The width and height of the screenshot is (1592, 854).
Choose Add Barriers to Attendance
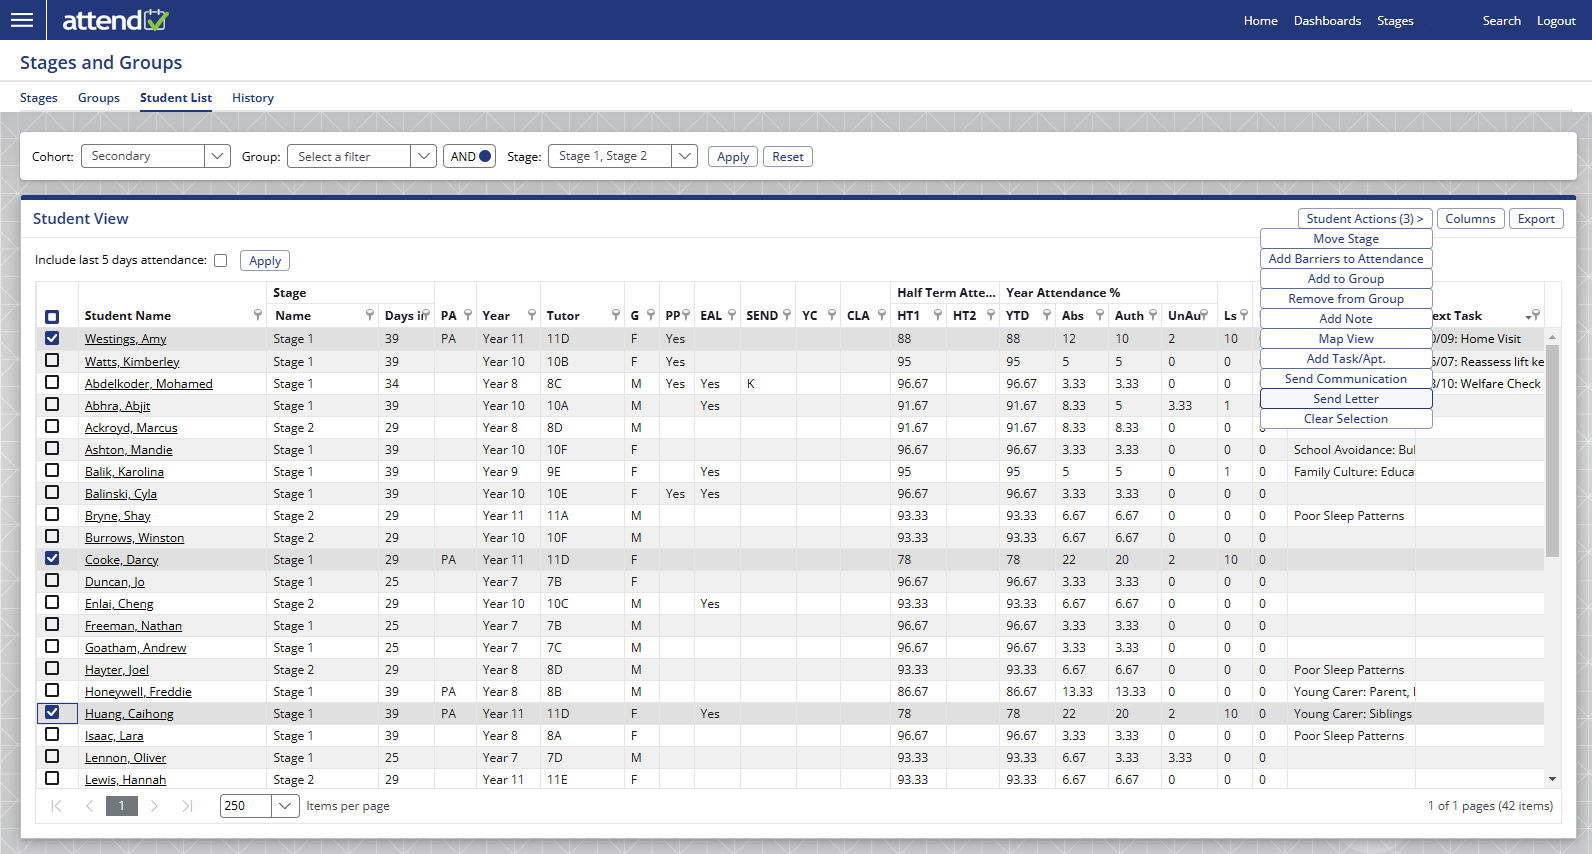[x=1346, y=259]
